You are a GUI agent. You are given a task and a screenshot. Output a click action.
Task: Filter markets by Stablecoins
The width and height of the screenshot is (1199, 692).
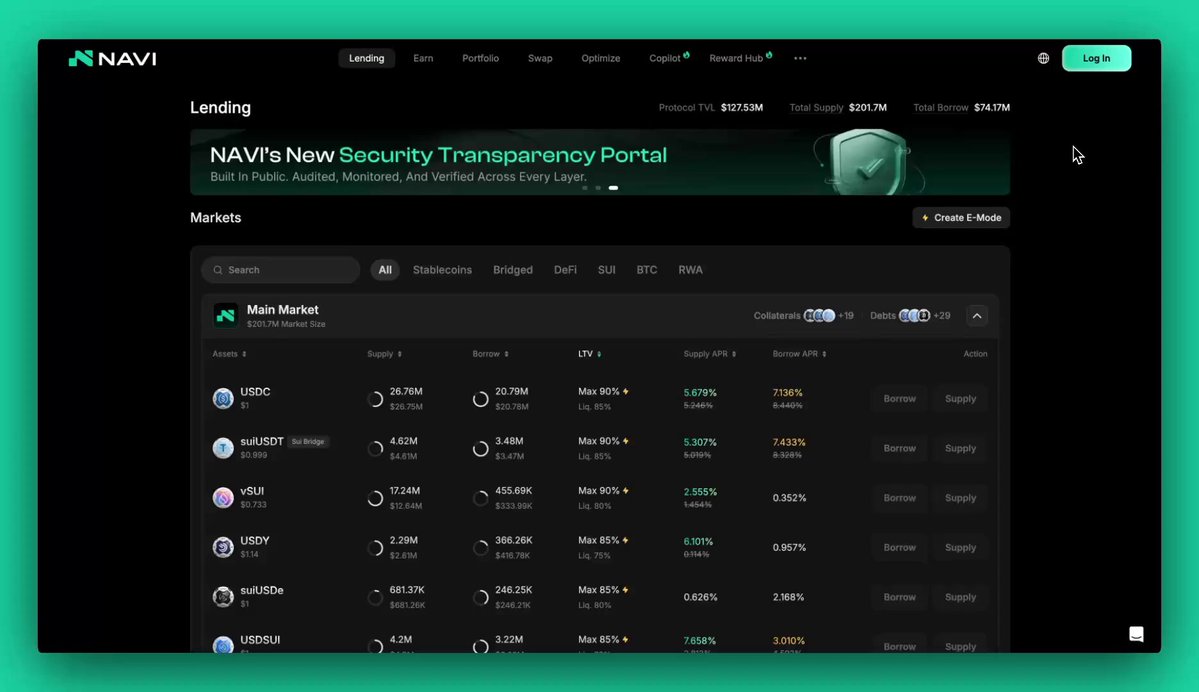click(x=442, y=270)
